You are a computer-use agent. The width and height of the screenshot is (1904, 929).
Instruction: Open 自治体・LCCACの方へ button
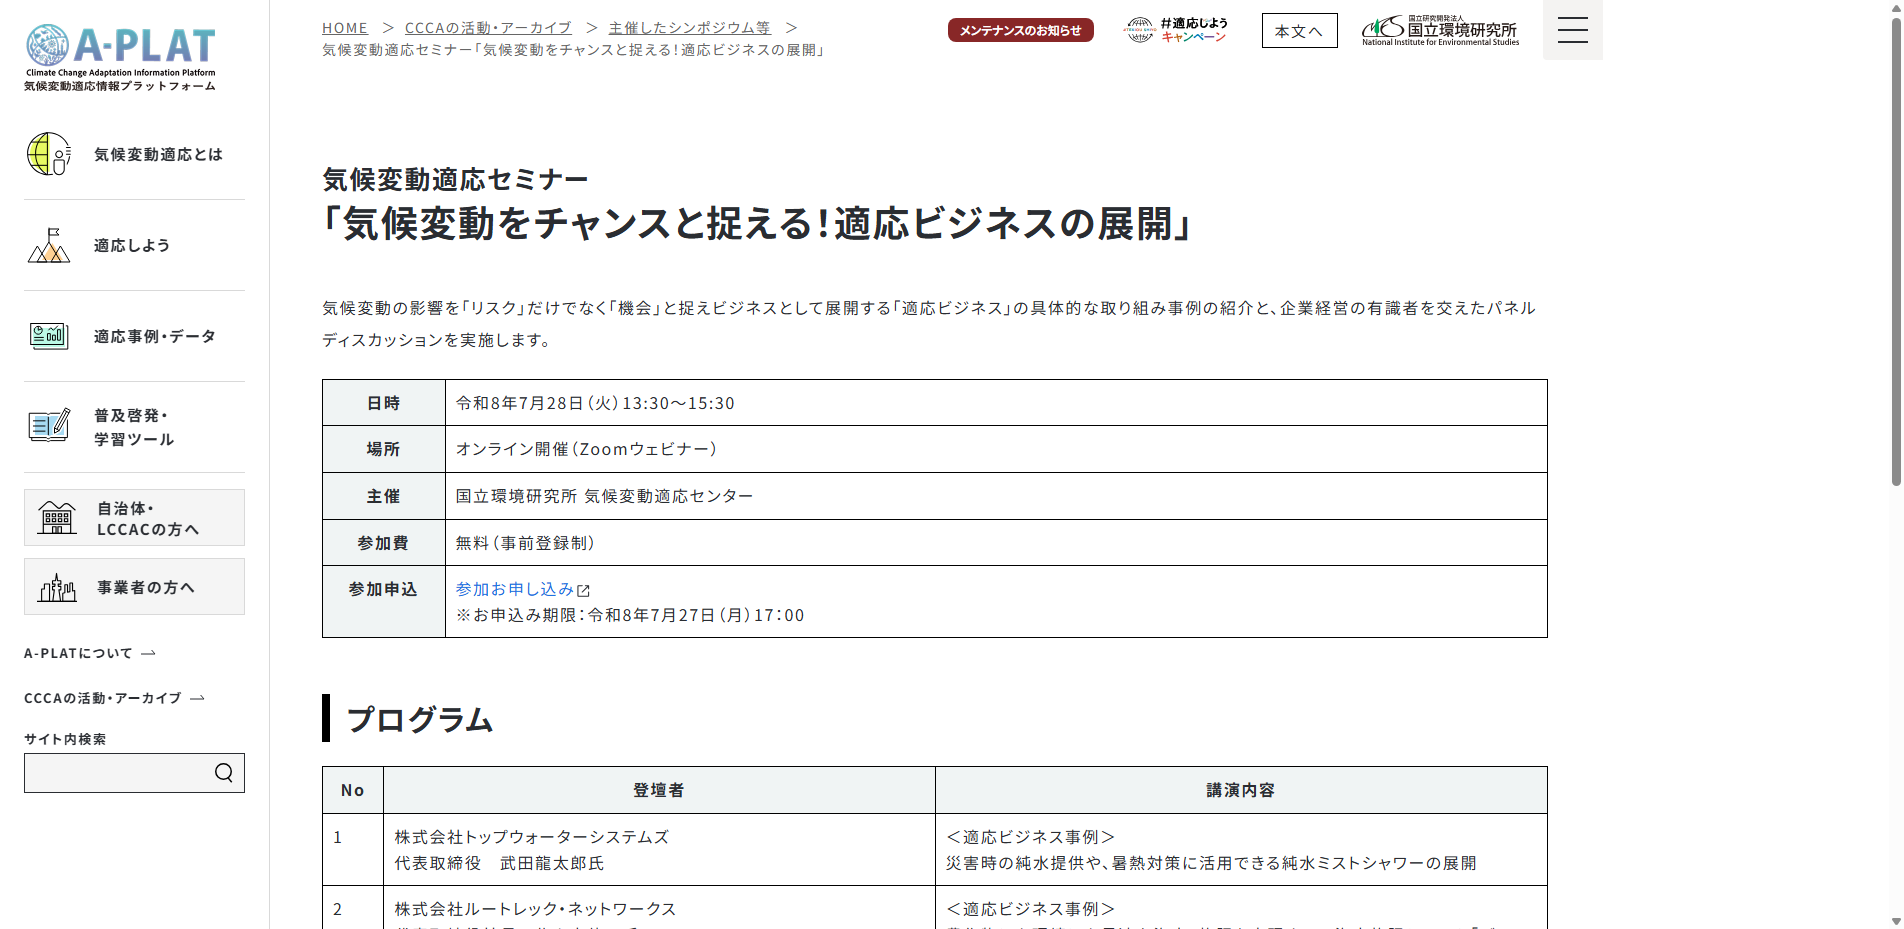point(134,518)
